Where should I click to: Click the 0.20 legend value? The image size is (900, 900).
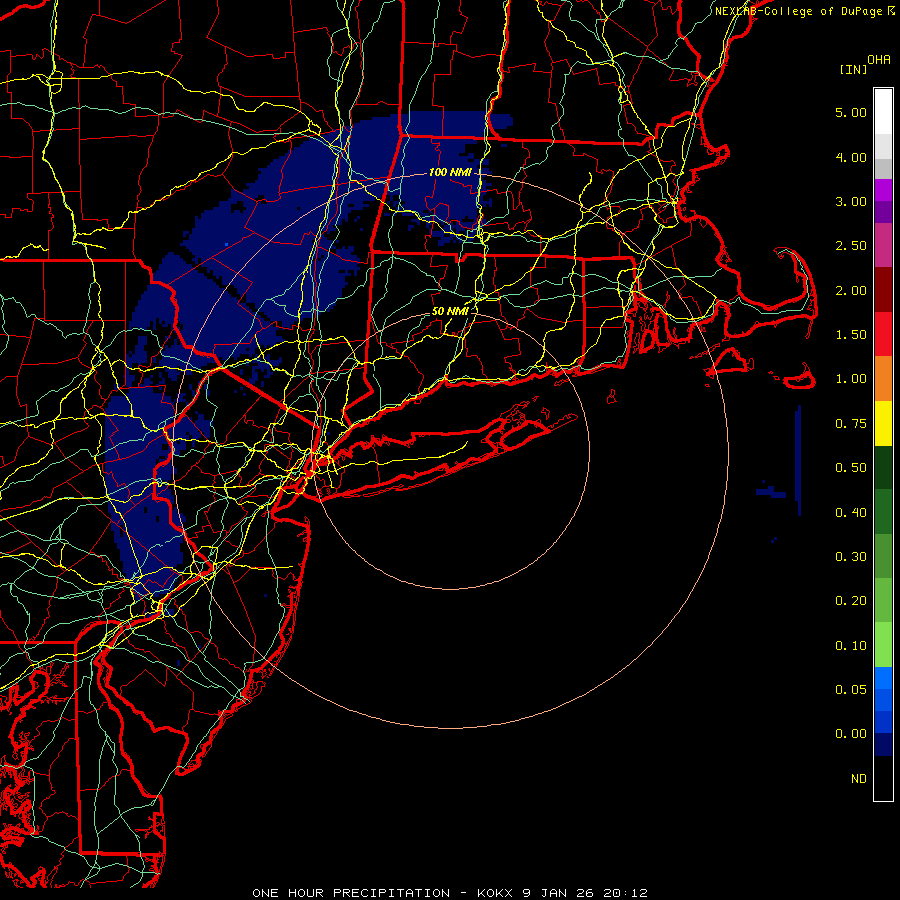(851, 601)
